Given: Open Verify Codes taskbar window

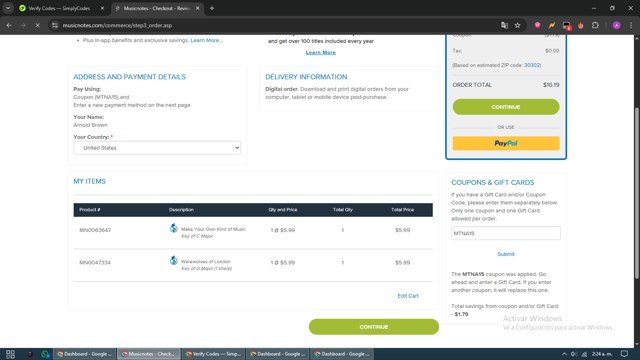Looking at the screenshot, I should [213, 354].
